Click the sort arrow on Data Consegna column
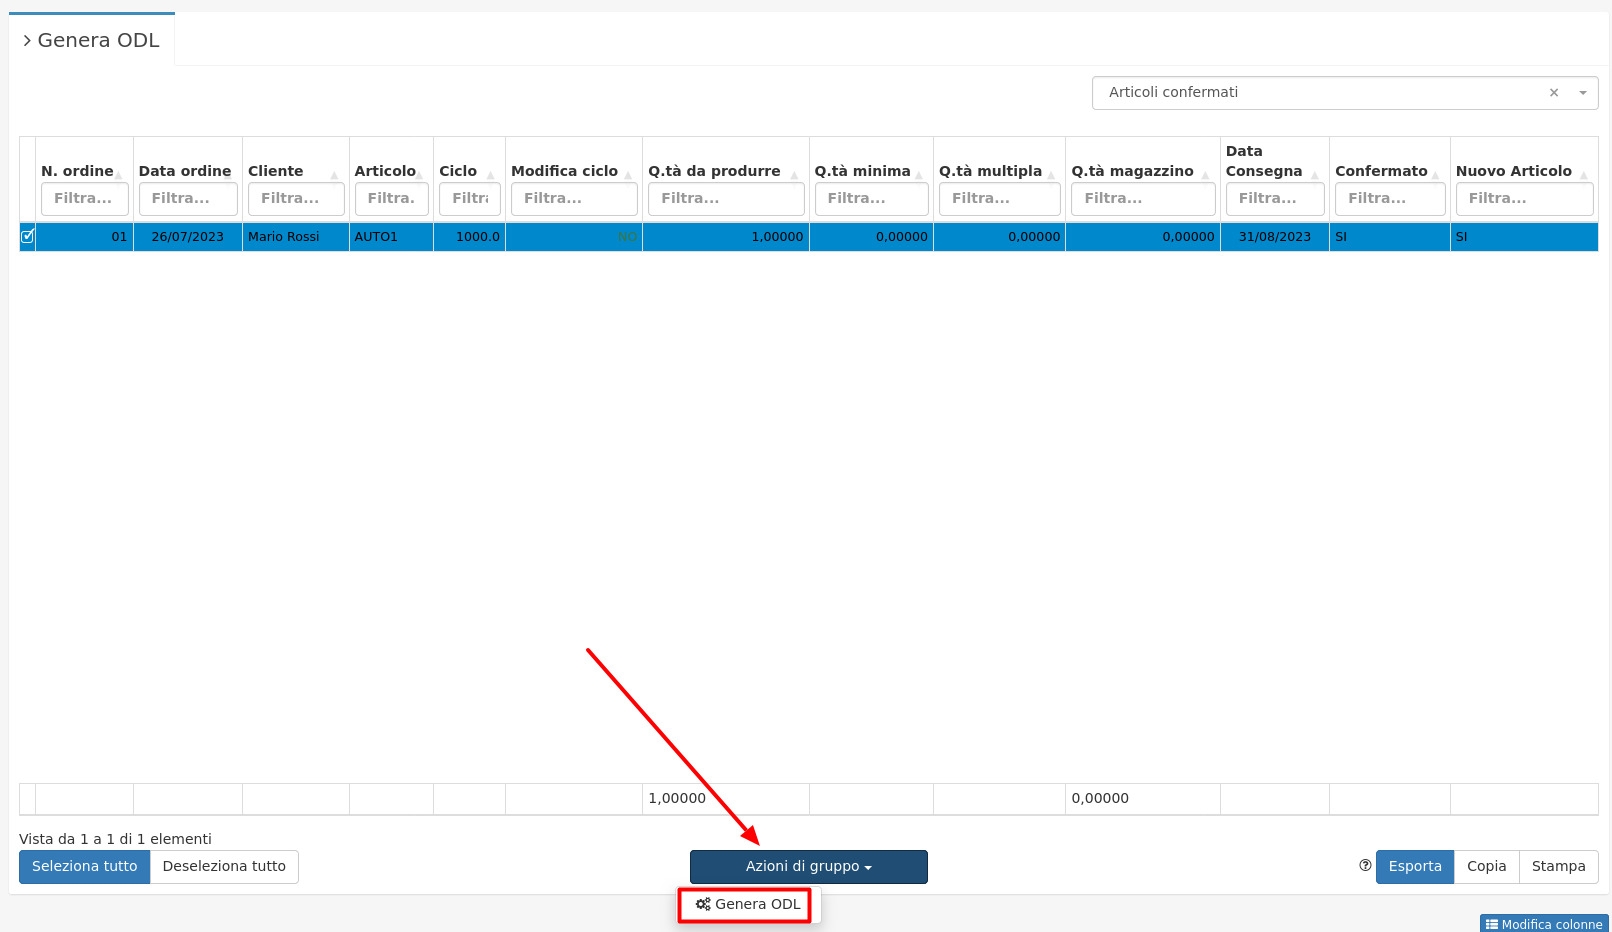The width and height of the screenshot is (1612, 932). 1315,175
